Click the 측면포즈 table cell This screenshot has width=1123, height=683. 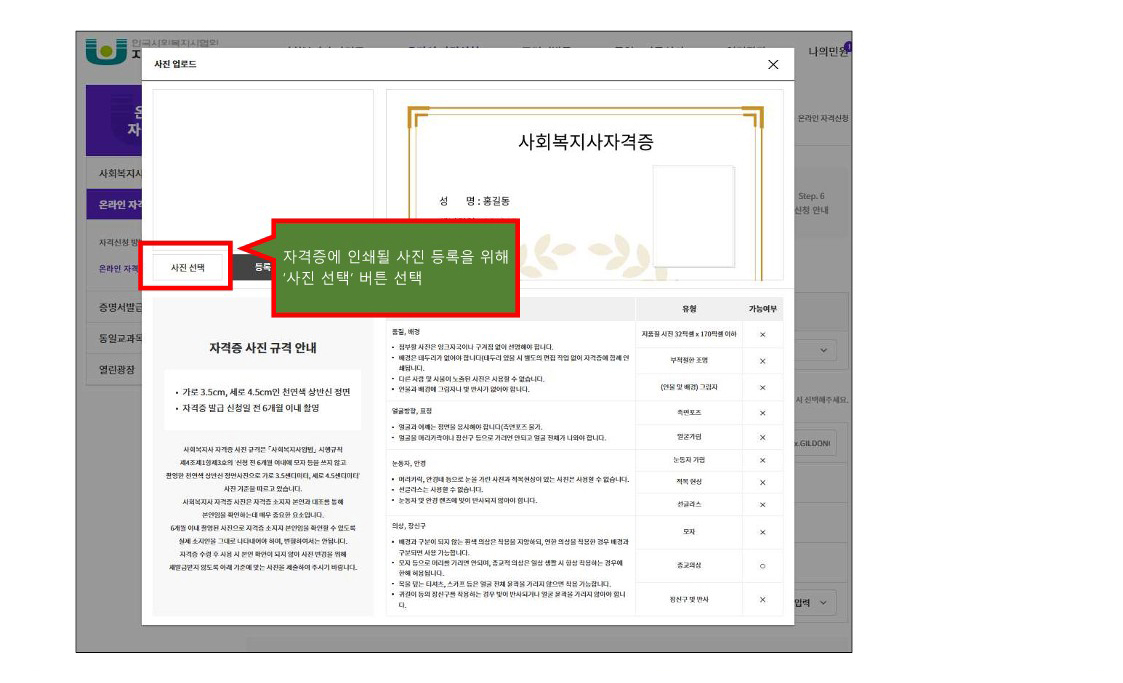[689, 413]
